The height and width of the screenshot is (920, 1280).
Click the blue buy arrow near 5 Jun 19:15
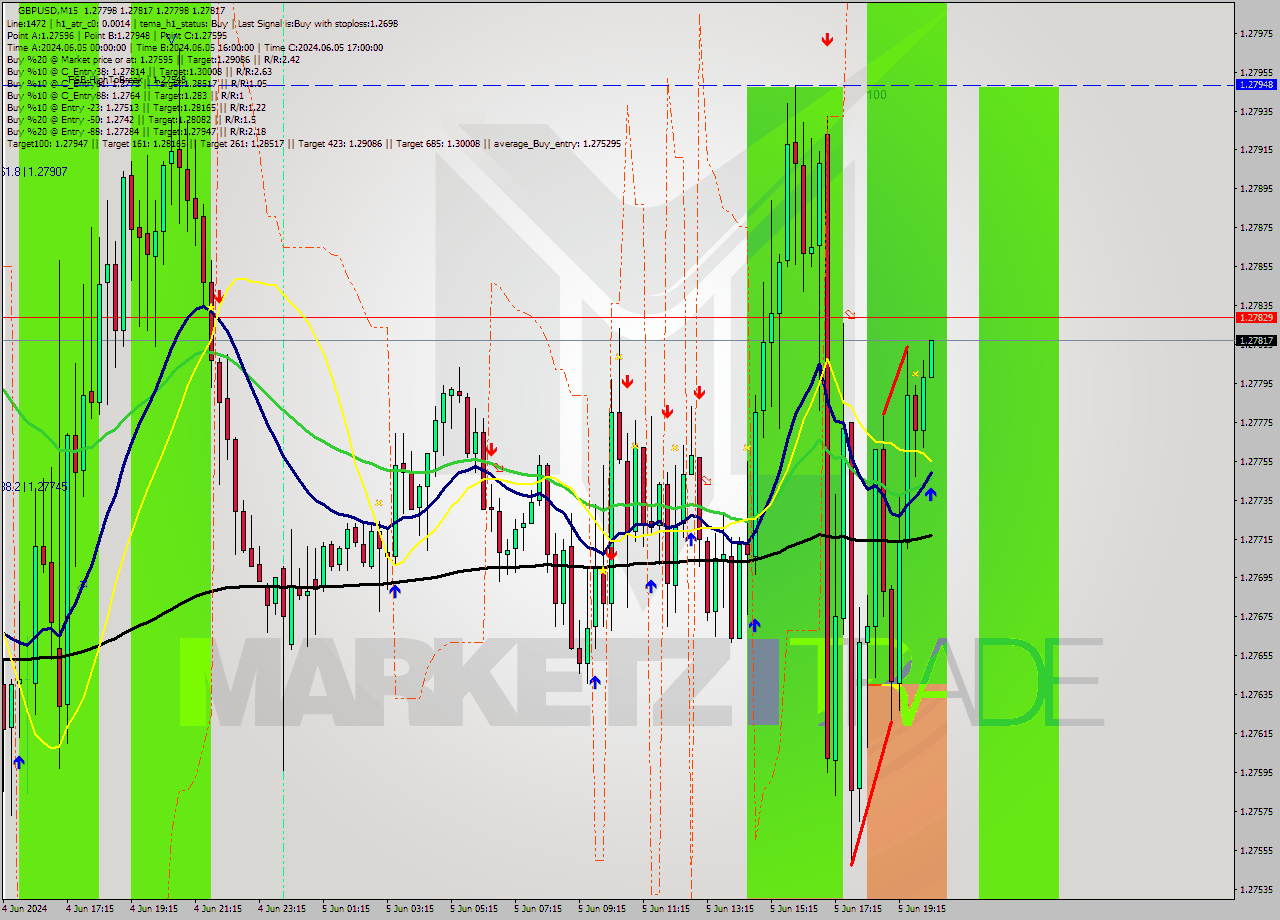coord(930,493)
